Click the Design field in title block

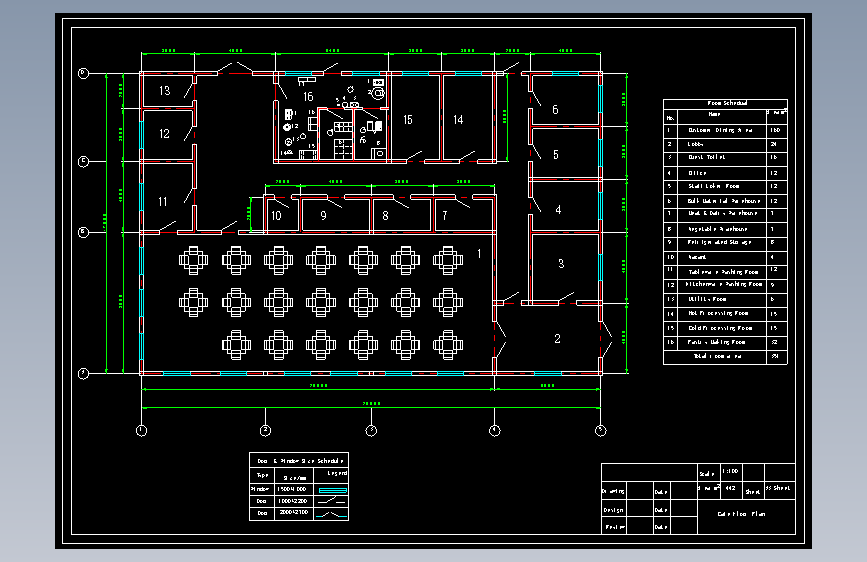[x=613, y=510]
